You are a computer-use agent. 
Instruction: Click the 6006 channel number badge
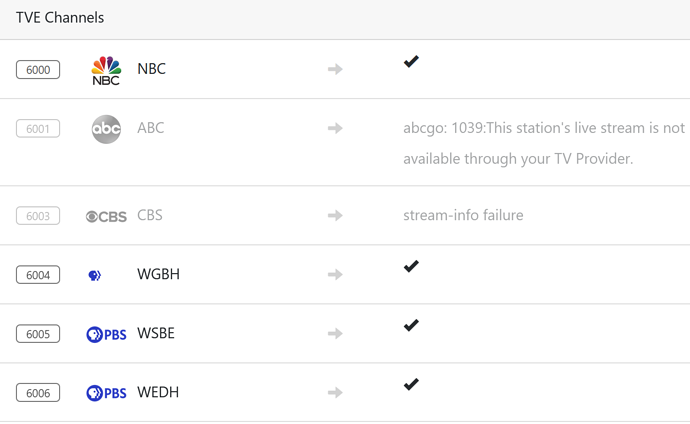point(38,393)
